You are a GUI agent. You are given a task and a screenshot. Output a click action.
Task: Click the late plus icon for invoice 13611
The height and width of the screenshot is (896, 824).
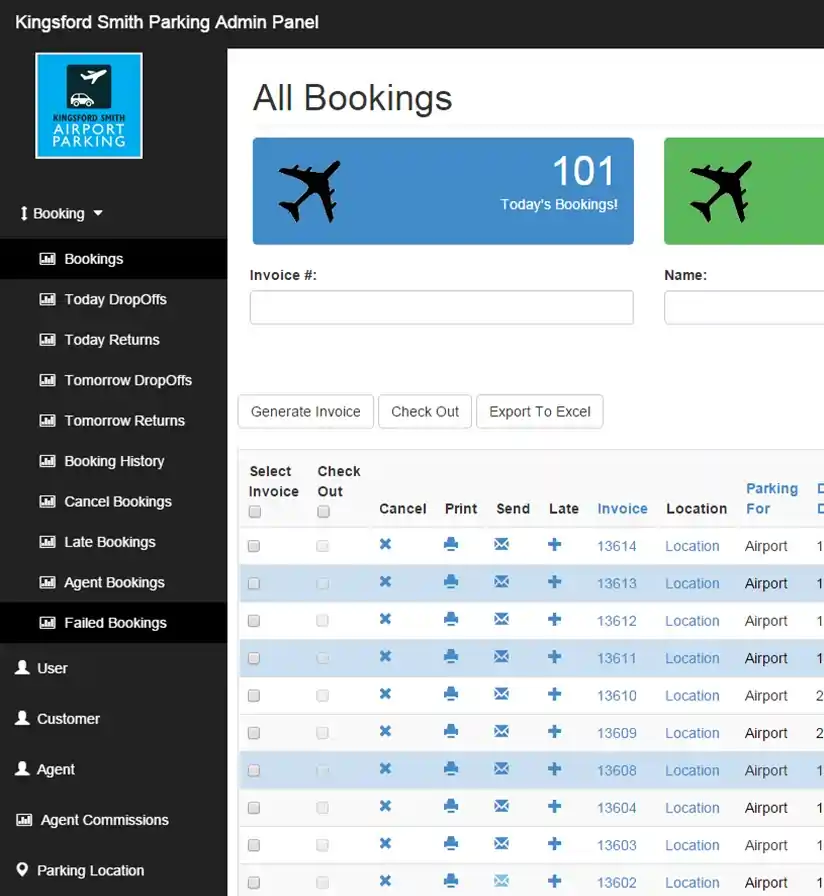pyautogui.click(x=554, y=658)
